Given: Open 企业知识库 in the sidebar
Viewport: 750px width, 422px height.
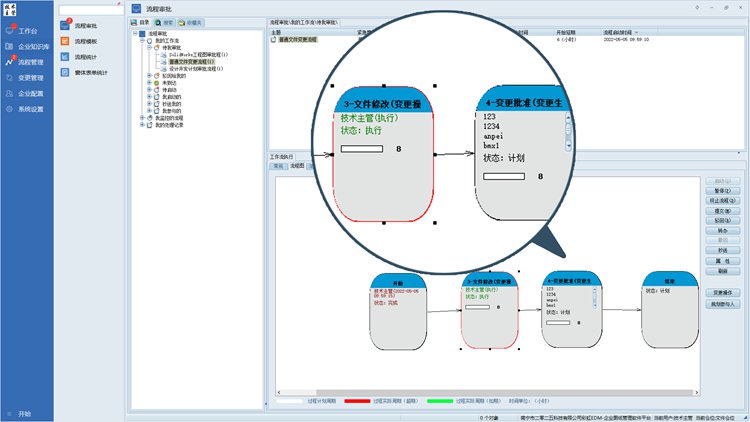Looking at the screenshot, I should click(x=30, y=47).
